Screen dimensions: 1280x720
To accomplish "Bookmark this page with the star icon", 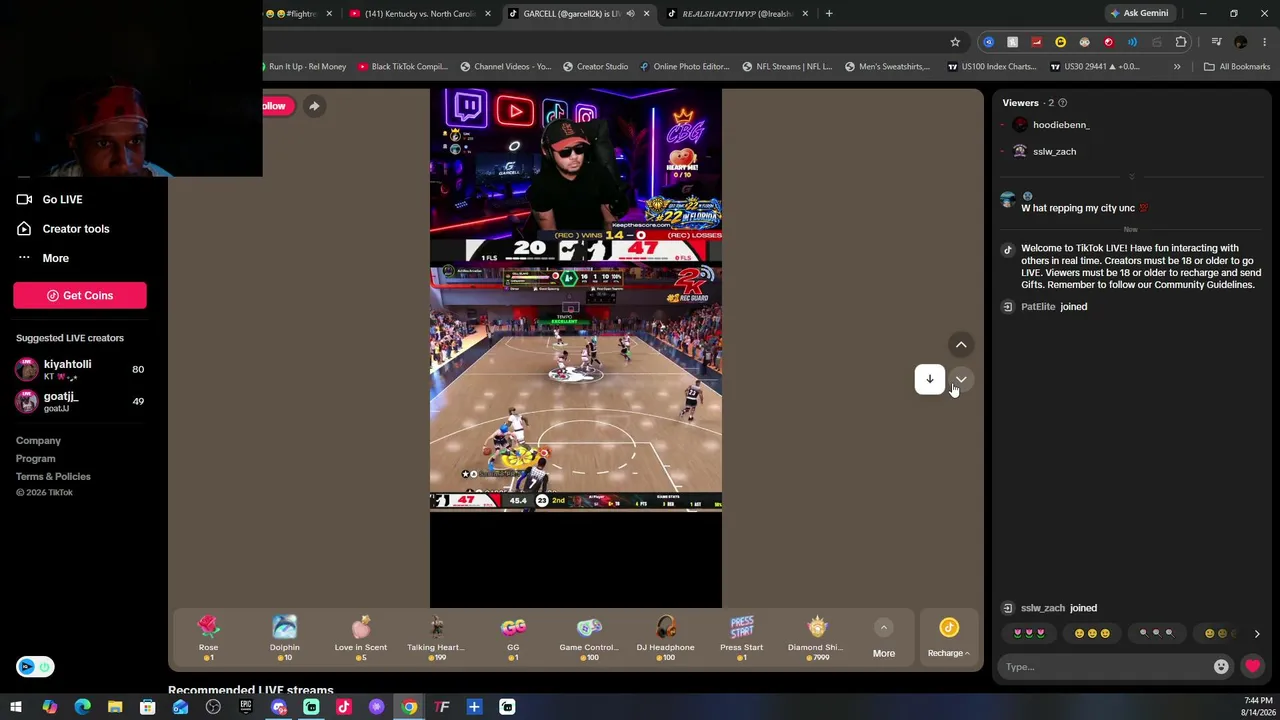I will click(955, 42).
